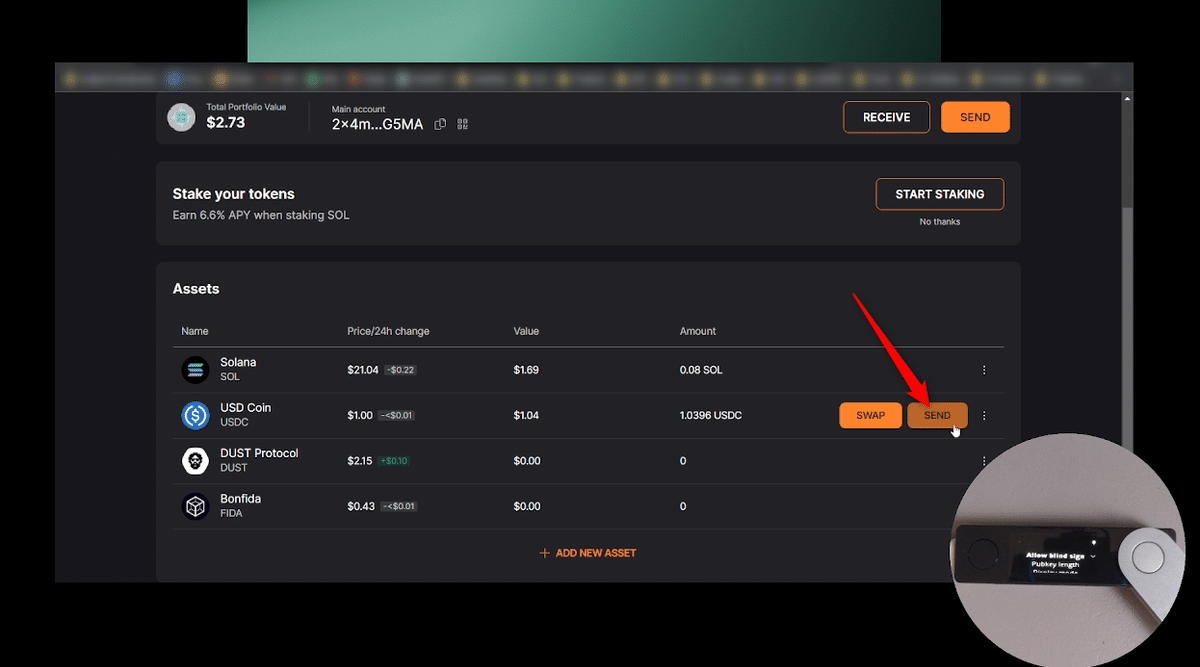Image resolution: width=1200 pixels, height=667 pixels.
Task: Click the RECEIVE button
Action: click(x=887, y=117)
